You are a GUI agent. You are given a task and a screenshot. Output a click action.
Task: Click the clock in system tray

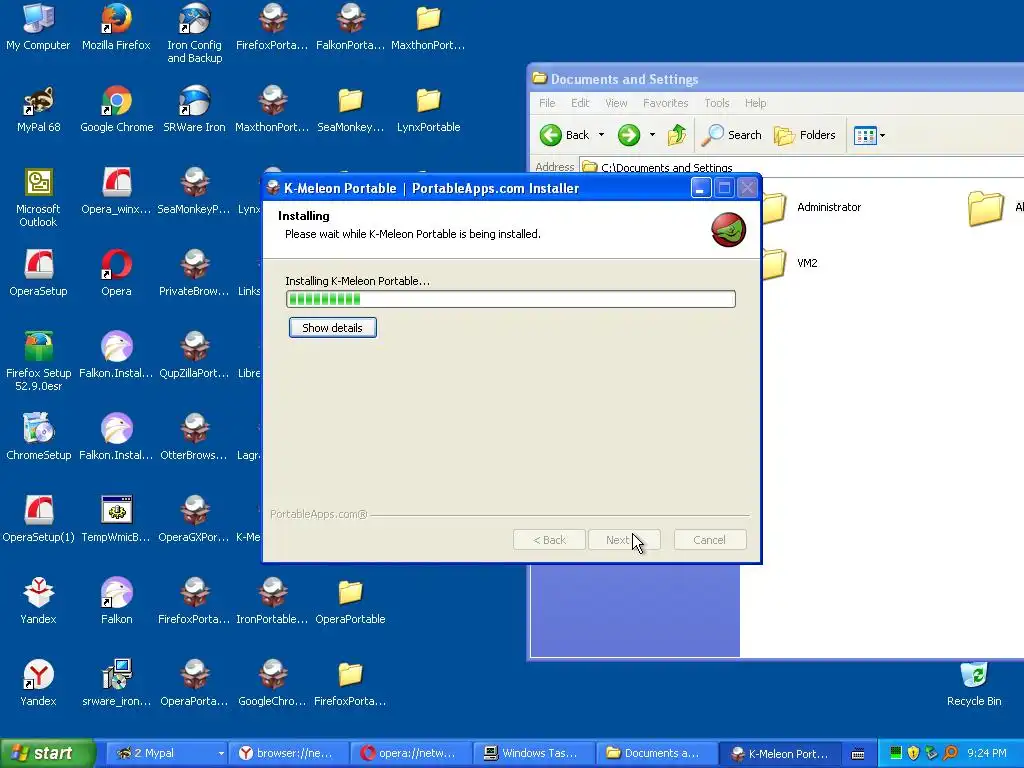986,753
